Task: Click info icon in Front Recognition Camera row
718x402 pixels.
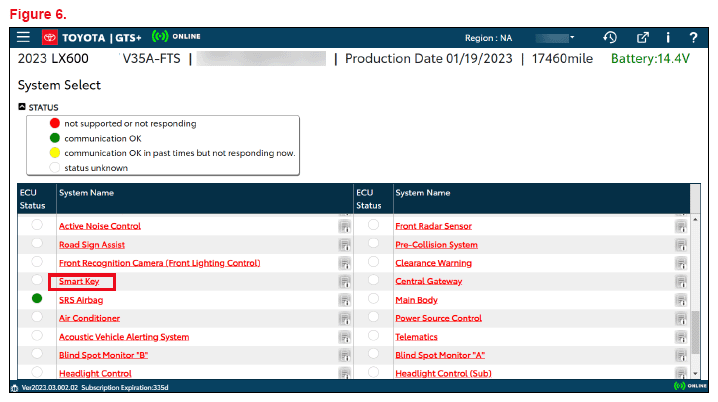Action: coord(344,263)
